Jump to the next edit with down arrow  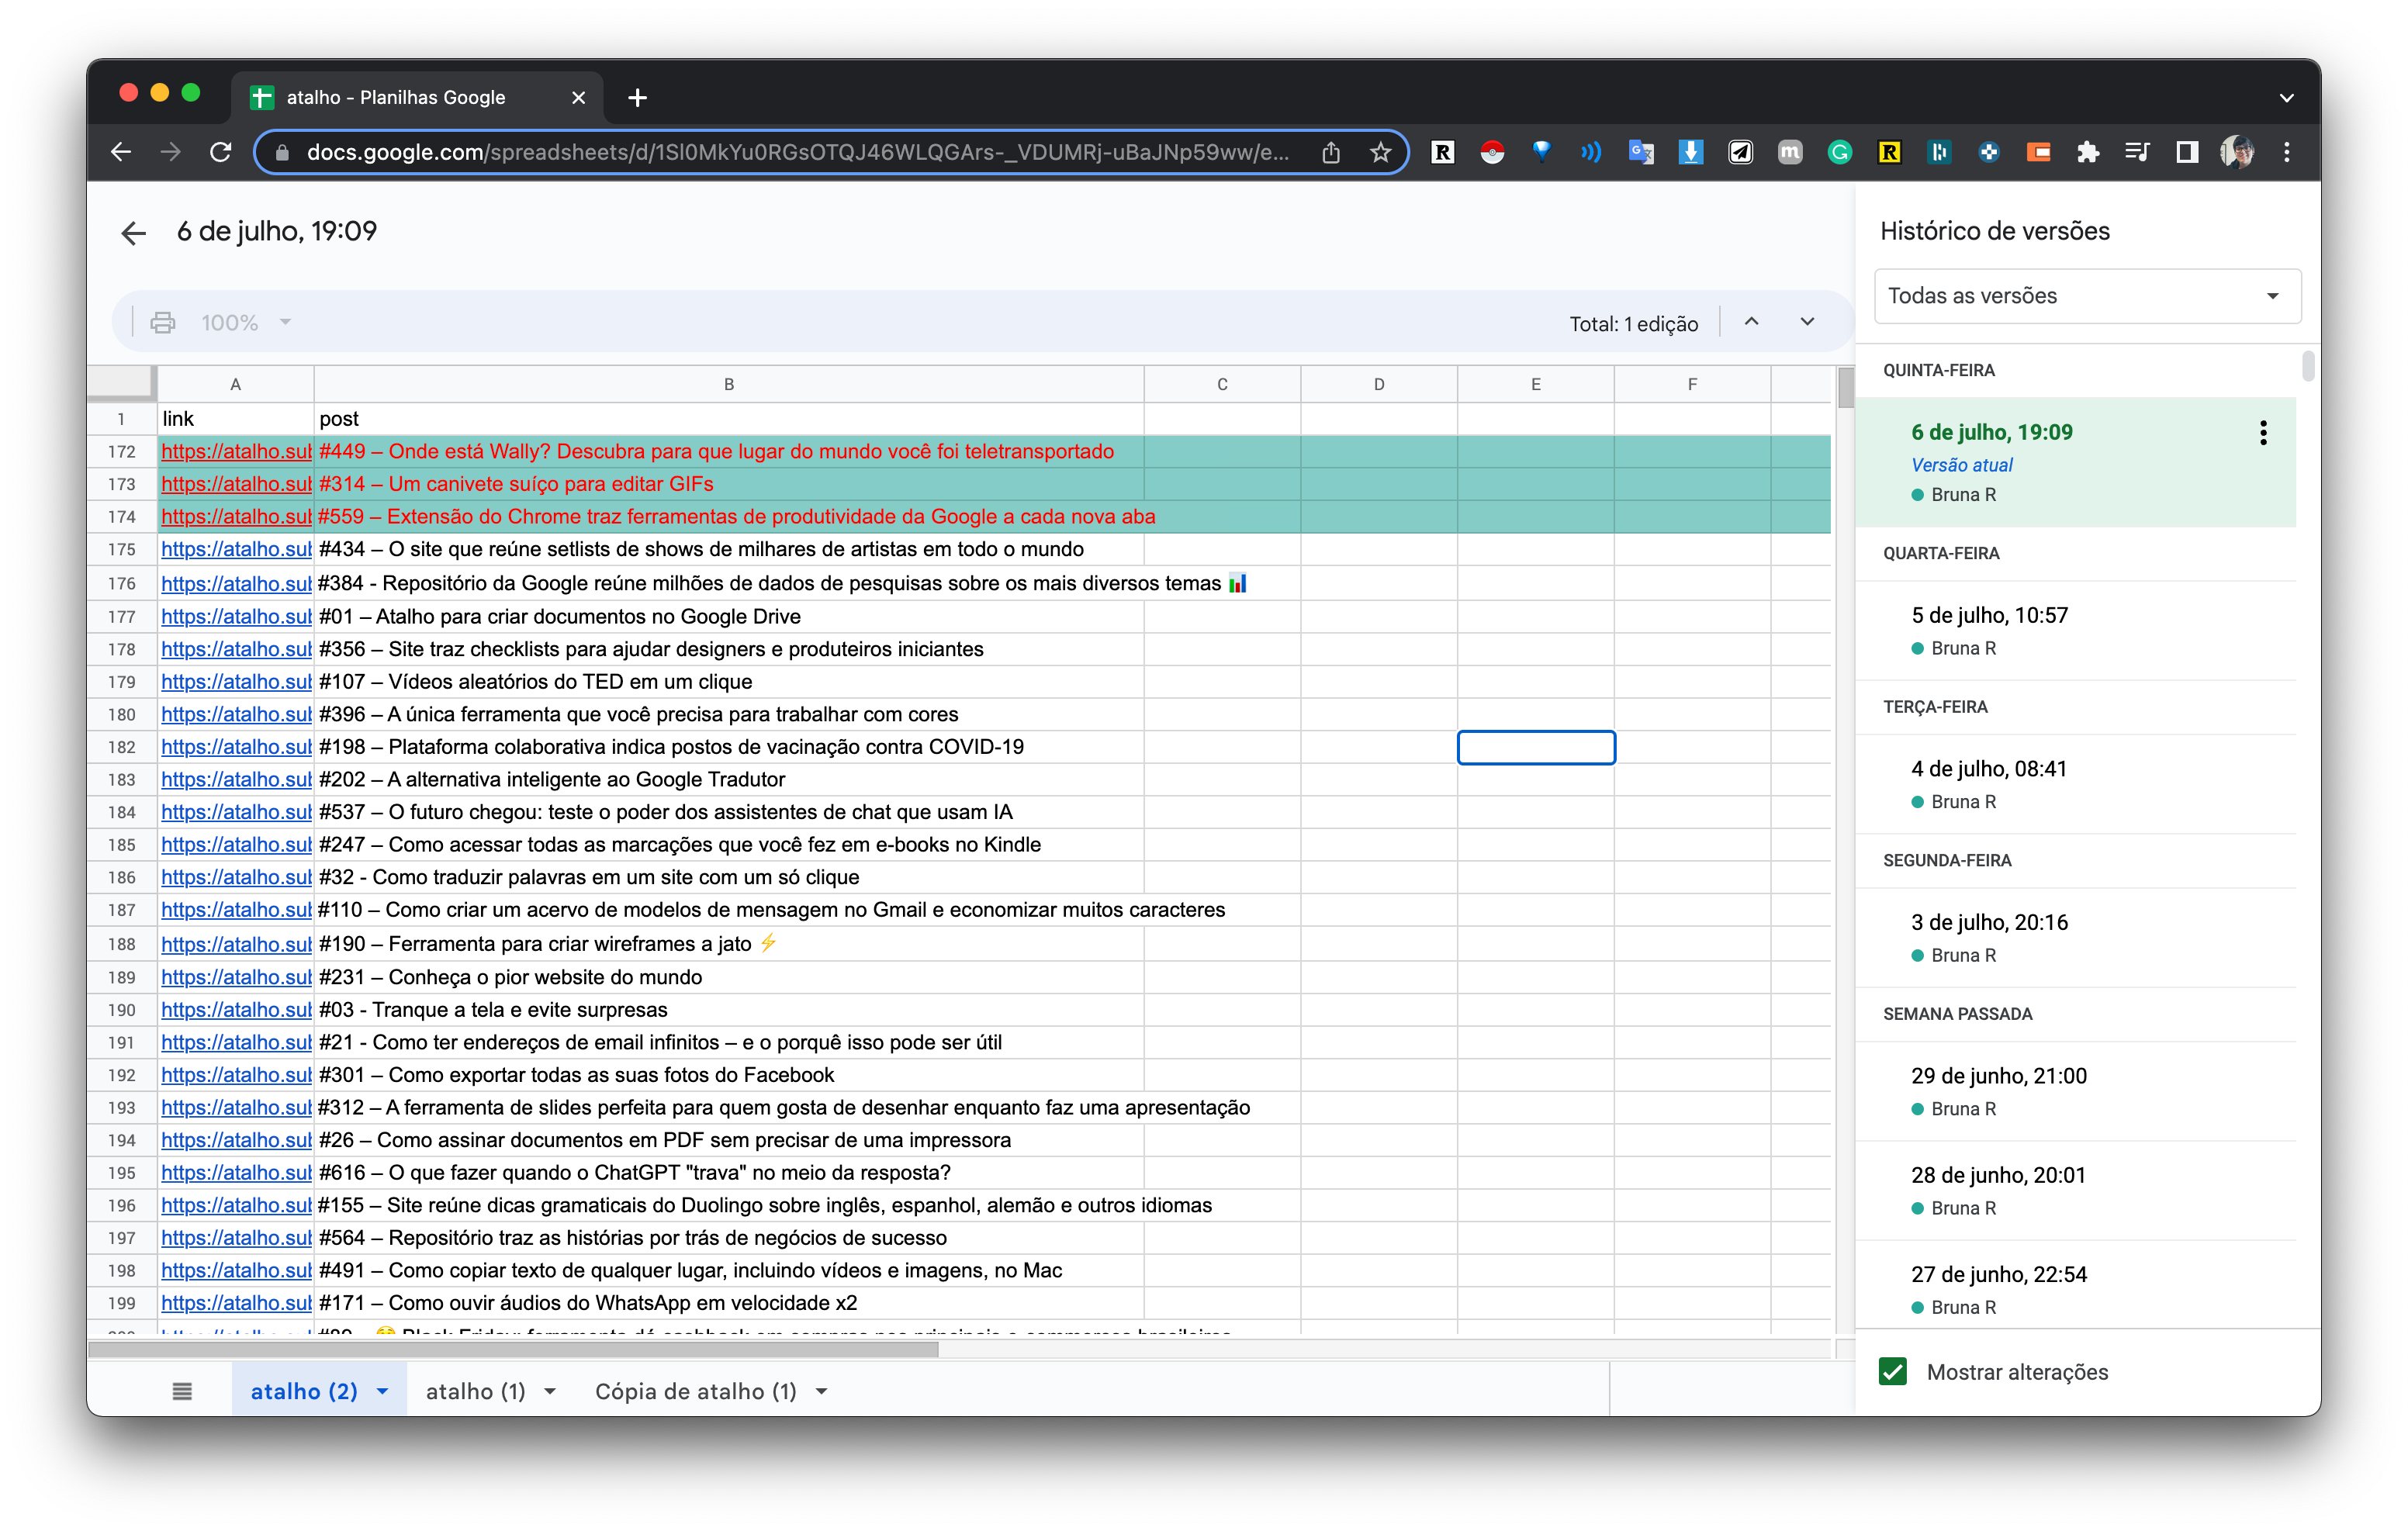(1807, 322)
